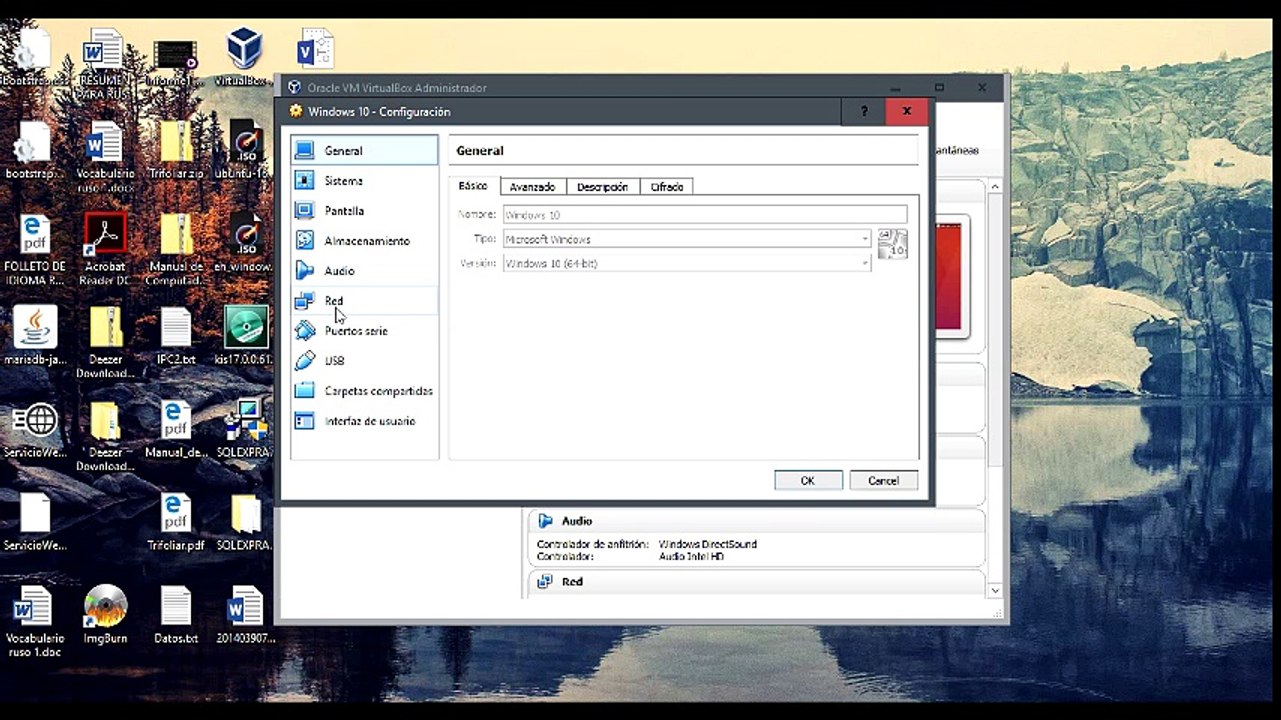Click the Windows 10 OS type image
Screen dimensions: 1281x720
[892, 244]
